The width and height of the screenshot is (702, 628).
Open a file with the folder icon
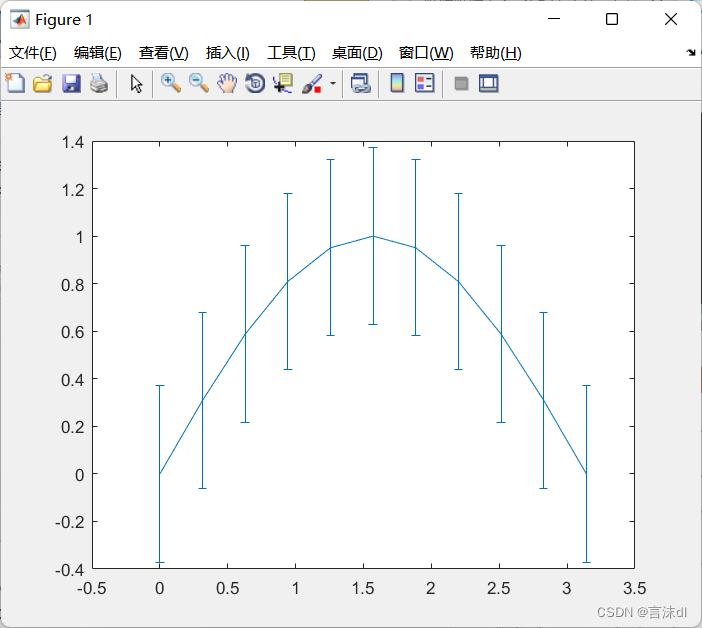click(x=42, y=84)
